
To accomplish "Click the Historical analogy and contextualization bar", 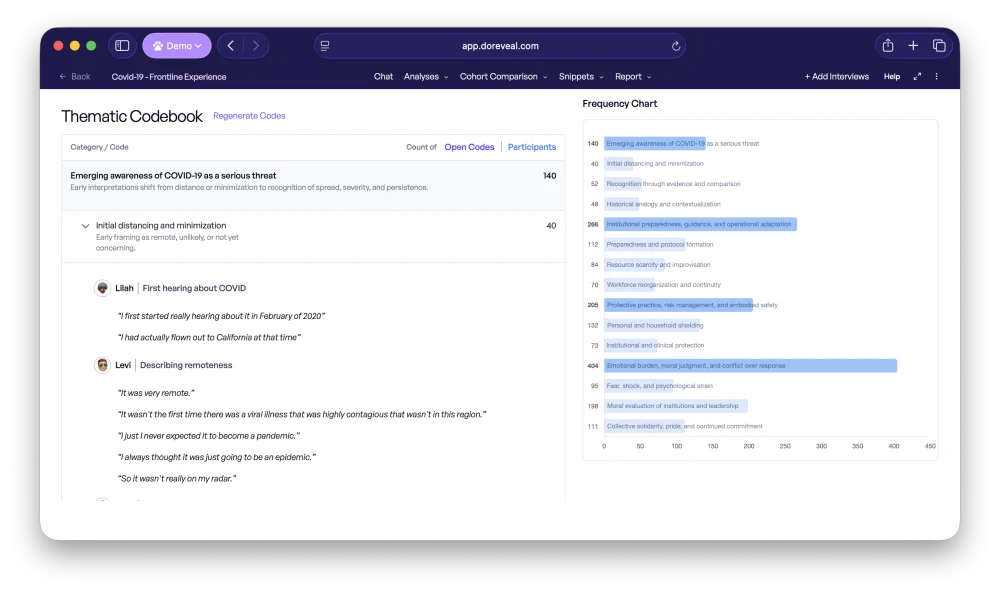I will 621,204.
